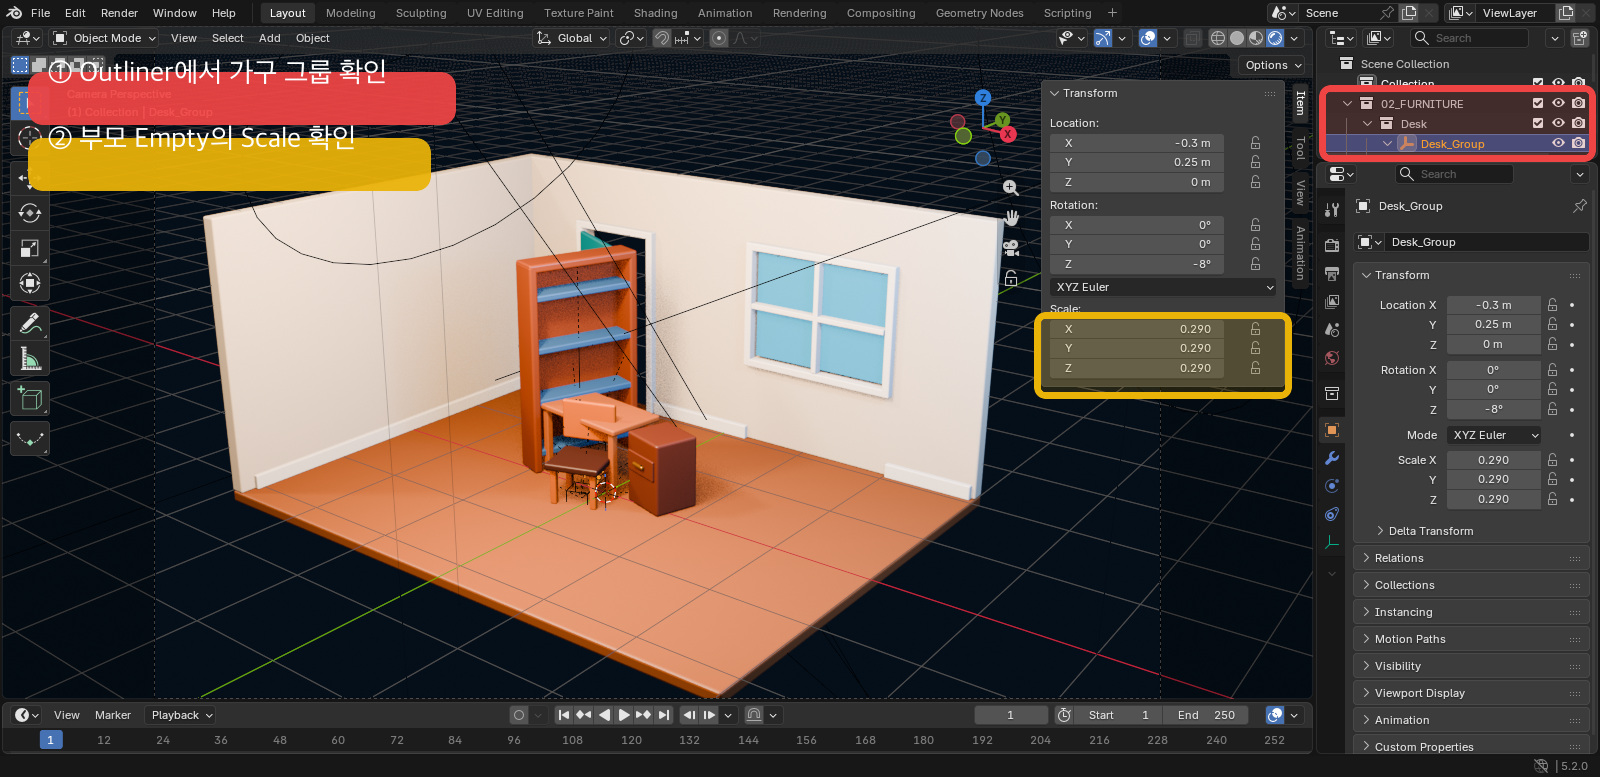The width and height of the screenshot is (1600, 777).
Task: Open the File menu
Action: 40,13
